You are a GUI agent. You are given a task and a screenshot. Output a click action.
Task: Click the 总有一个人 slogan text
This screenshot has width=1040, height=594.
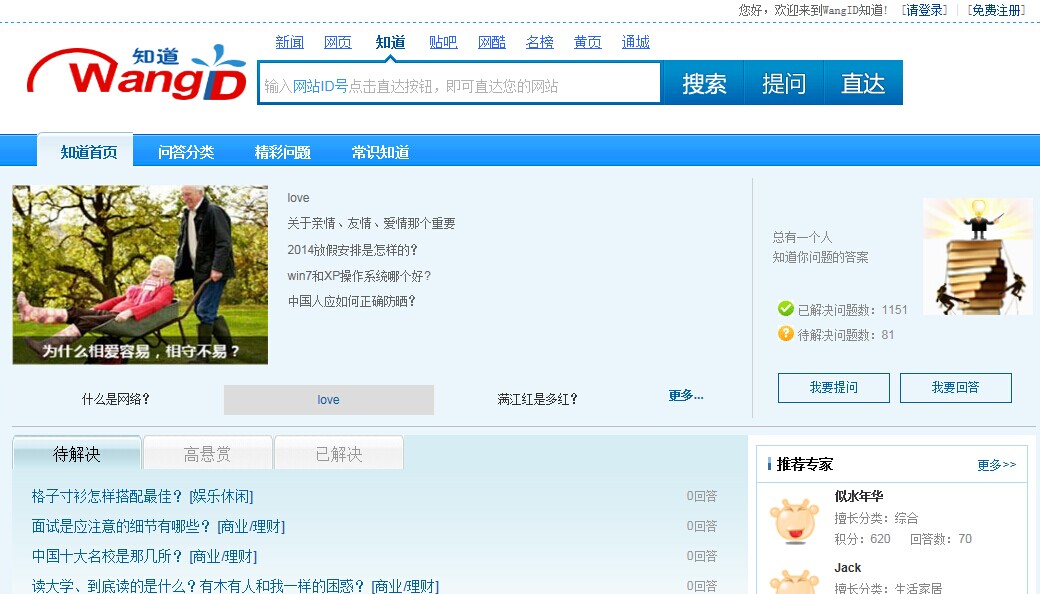click(802, 237)
